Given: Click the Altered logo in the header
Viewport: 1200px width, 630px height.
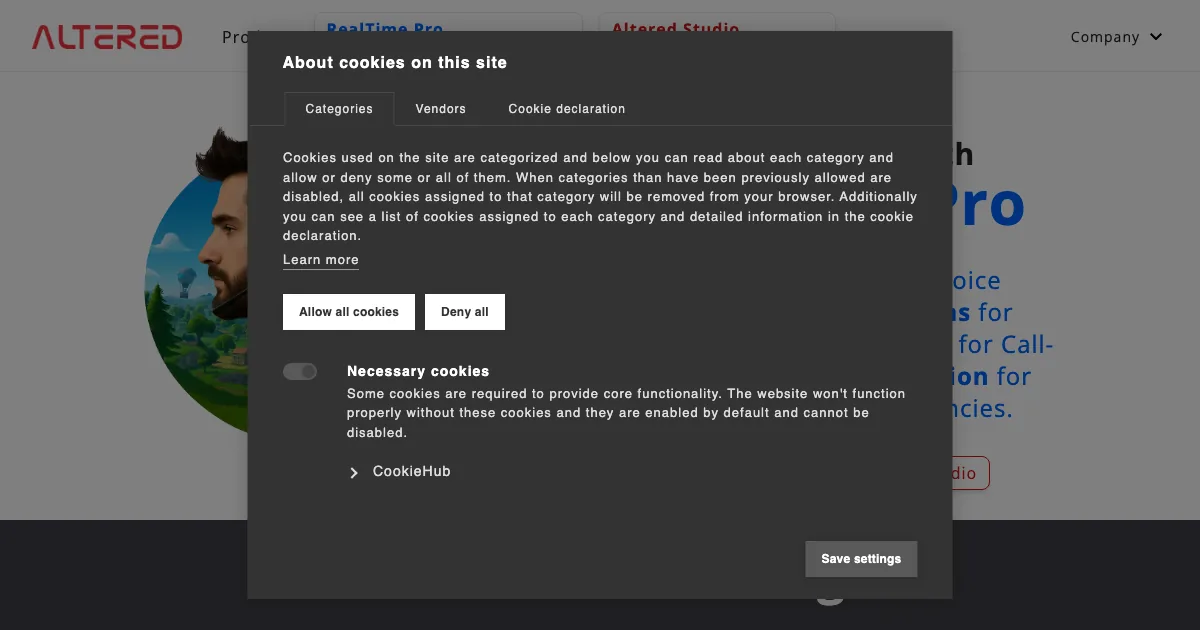Looking at the screenshot, I should pyautogui.click(x=107, y=37).
